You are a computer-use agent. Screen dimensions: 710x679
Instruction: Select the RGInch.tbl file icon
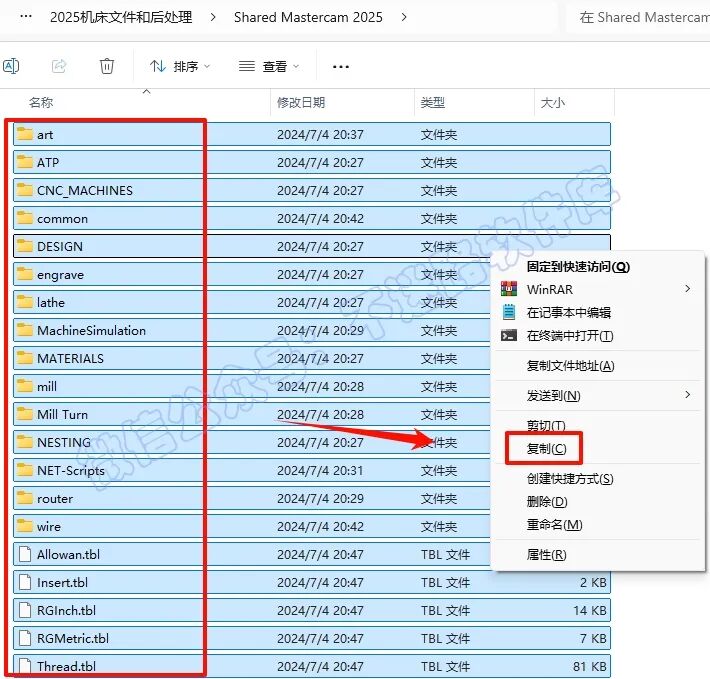point(24,611)
